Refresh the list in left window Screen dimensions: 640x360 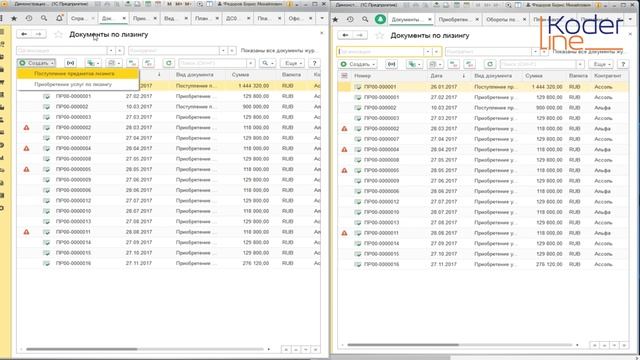coord(169,63)
